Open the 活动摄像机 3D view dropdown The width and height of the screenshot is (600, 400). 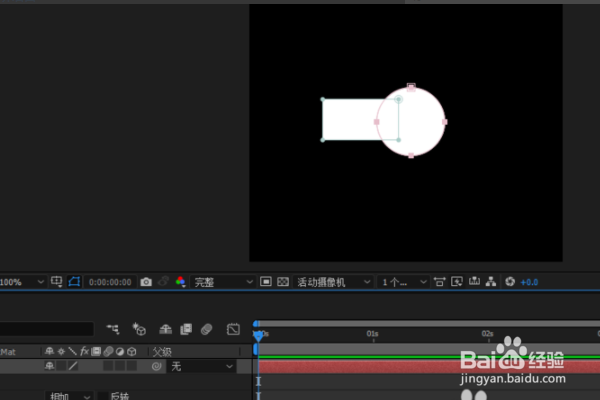(x=334, y=282)
